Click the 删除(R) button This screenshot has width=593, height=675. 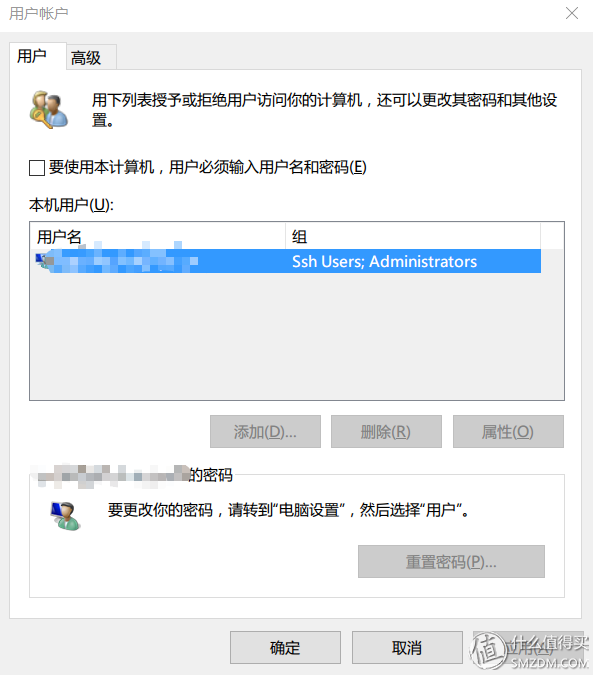(x=386, y=431)
